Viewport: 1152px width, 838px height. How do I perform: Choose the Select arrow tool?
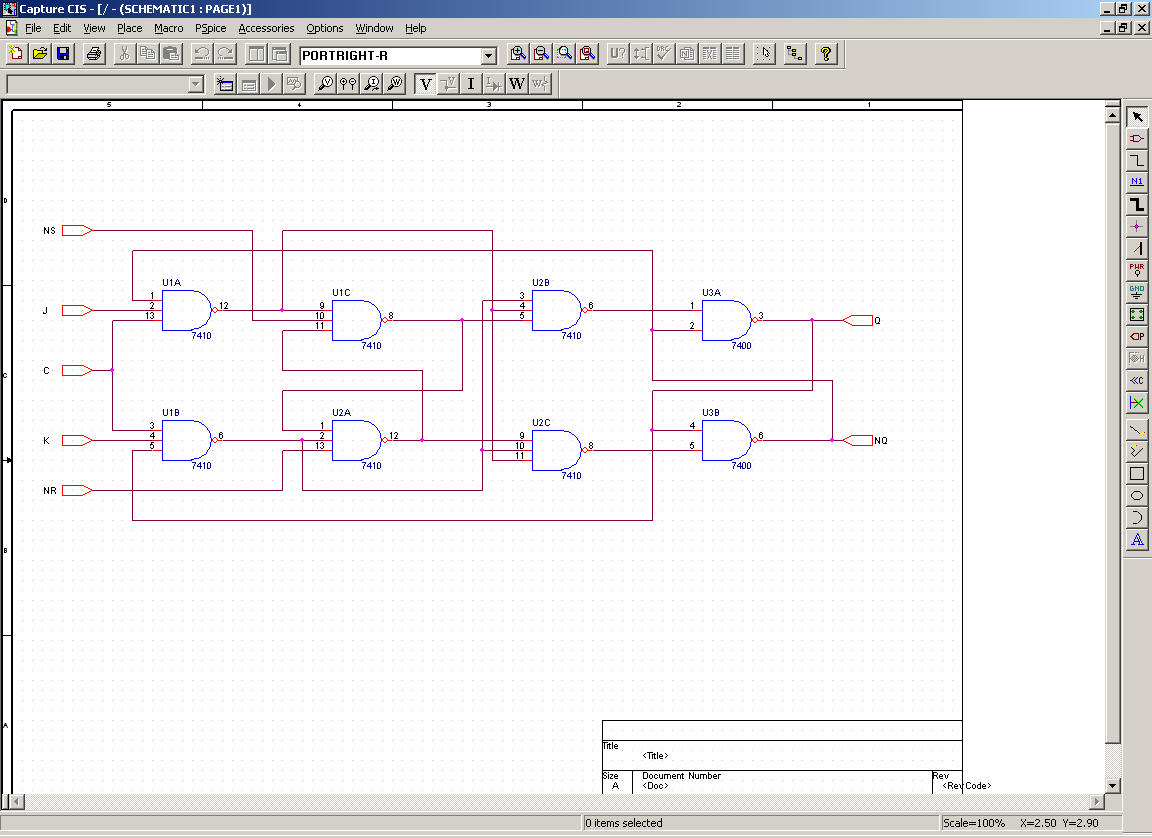[1137, 117]
